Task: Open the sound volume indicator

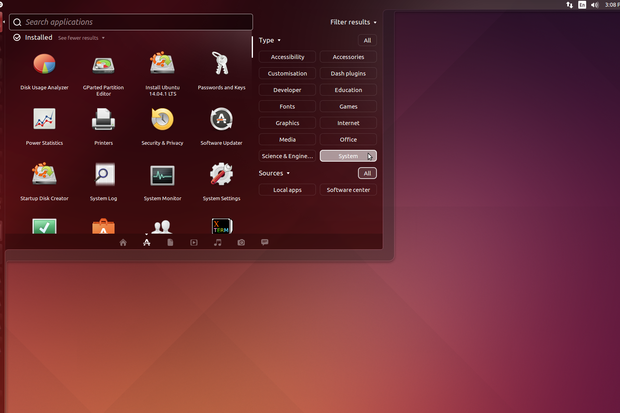Action: pyautogui.click(x=595, y=5)
